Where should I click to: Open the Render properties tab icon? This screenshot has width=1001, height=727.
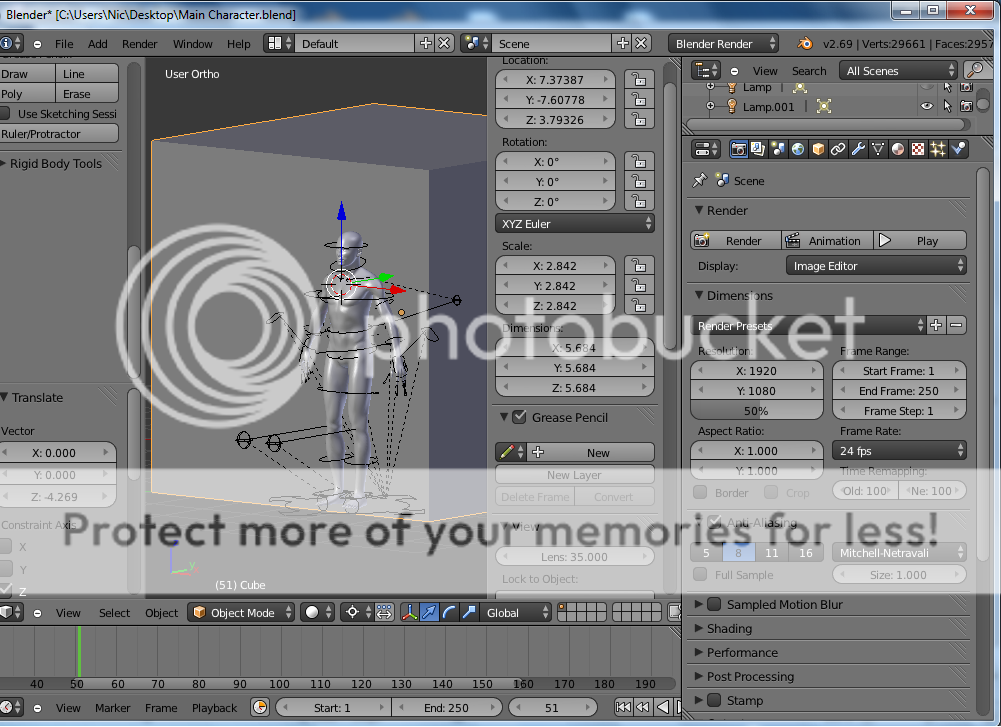coord(738,149)
